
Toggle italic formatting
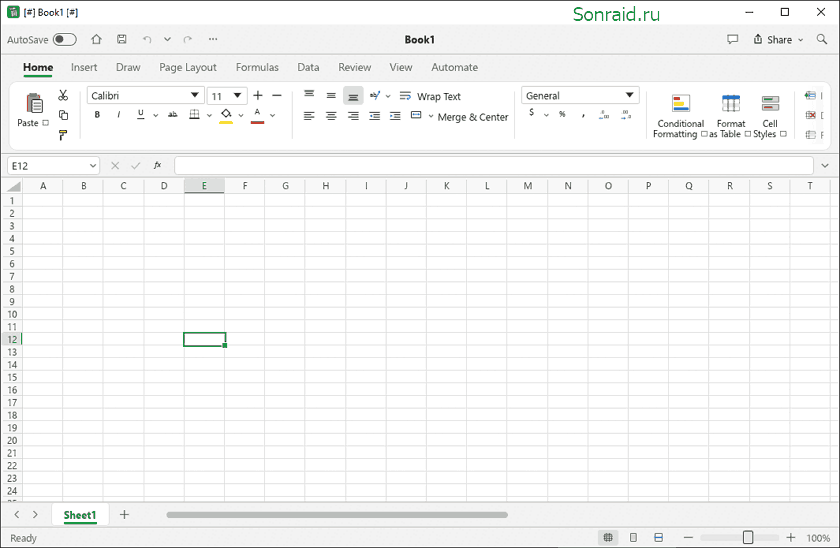tap(118, 115)
